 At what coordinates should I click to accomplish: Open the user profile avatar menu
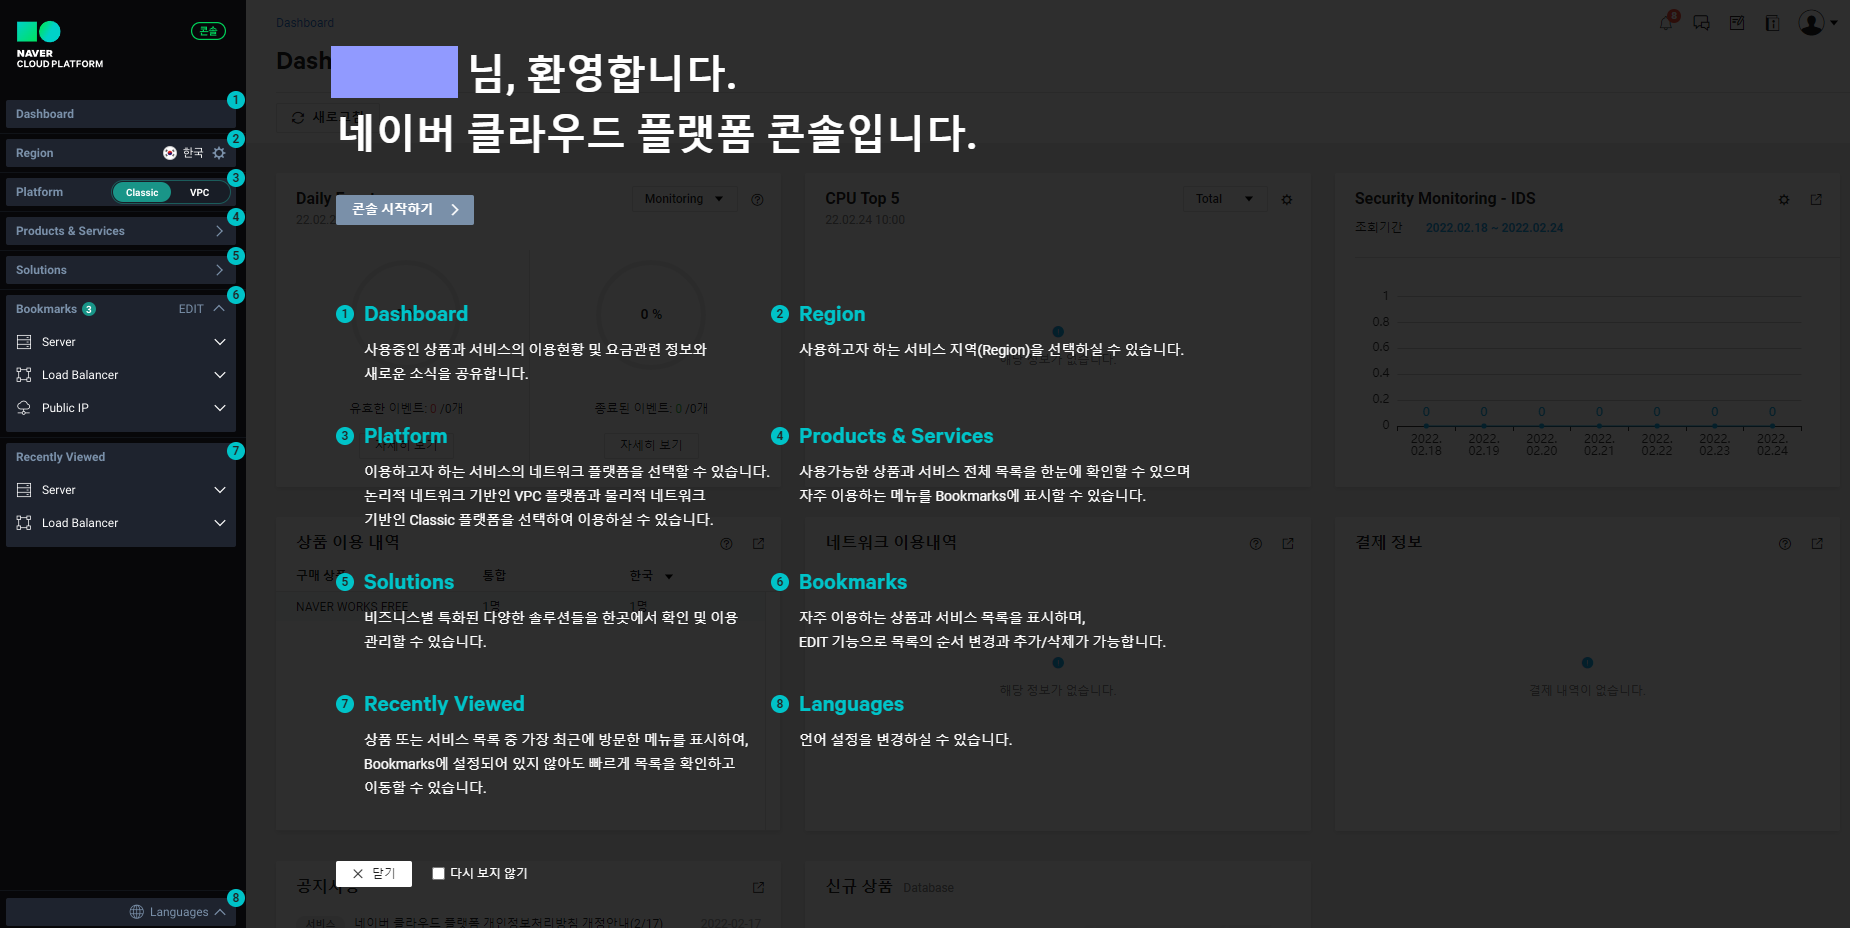(1817, 23)
